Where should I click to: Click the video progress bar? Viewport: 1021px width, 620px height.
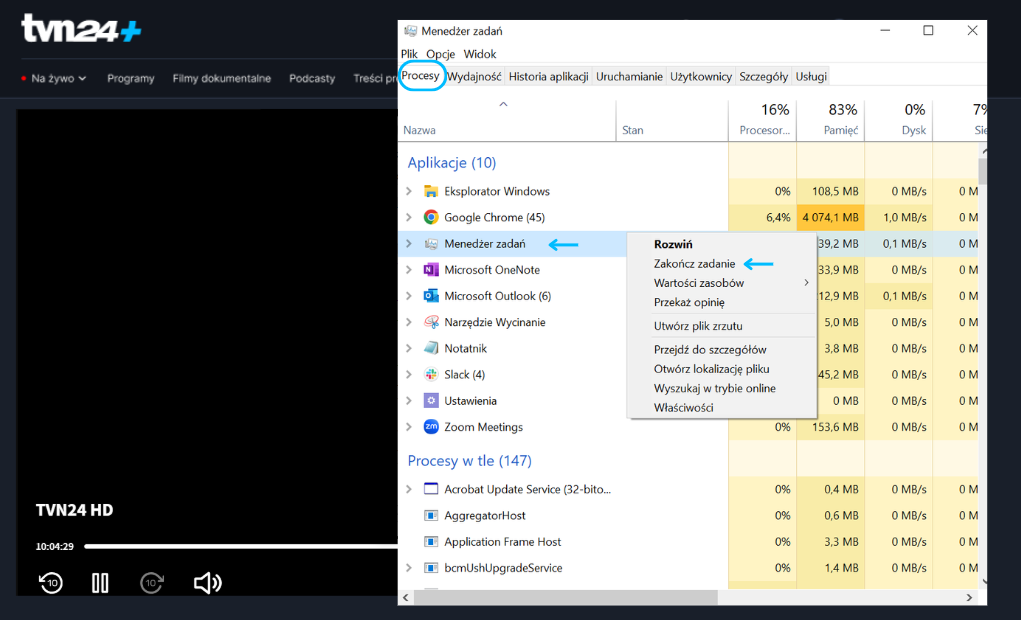(240, 546)
